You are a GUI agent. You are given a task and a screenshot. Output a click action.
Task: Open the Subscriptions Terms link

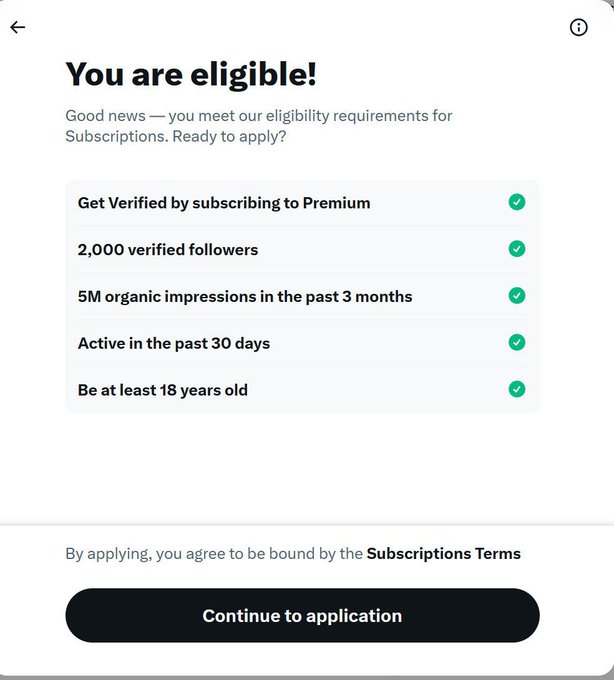(444, 553)
